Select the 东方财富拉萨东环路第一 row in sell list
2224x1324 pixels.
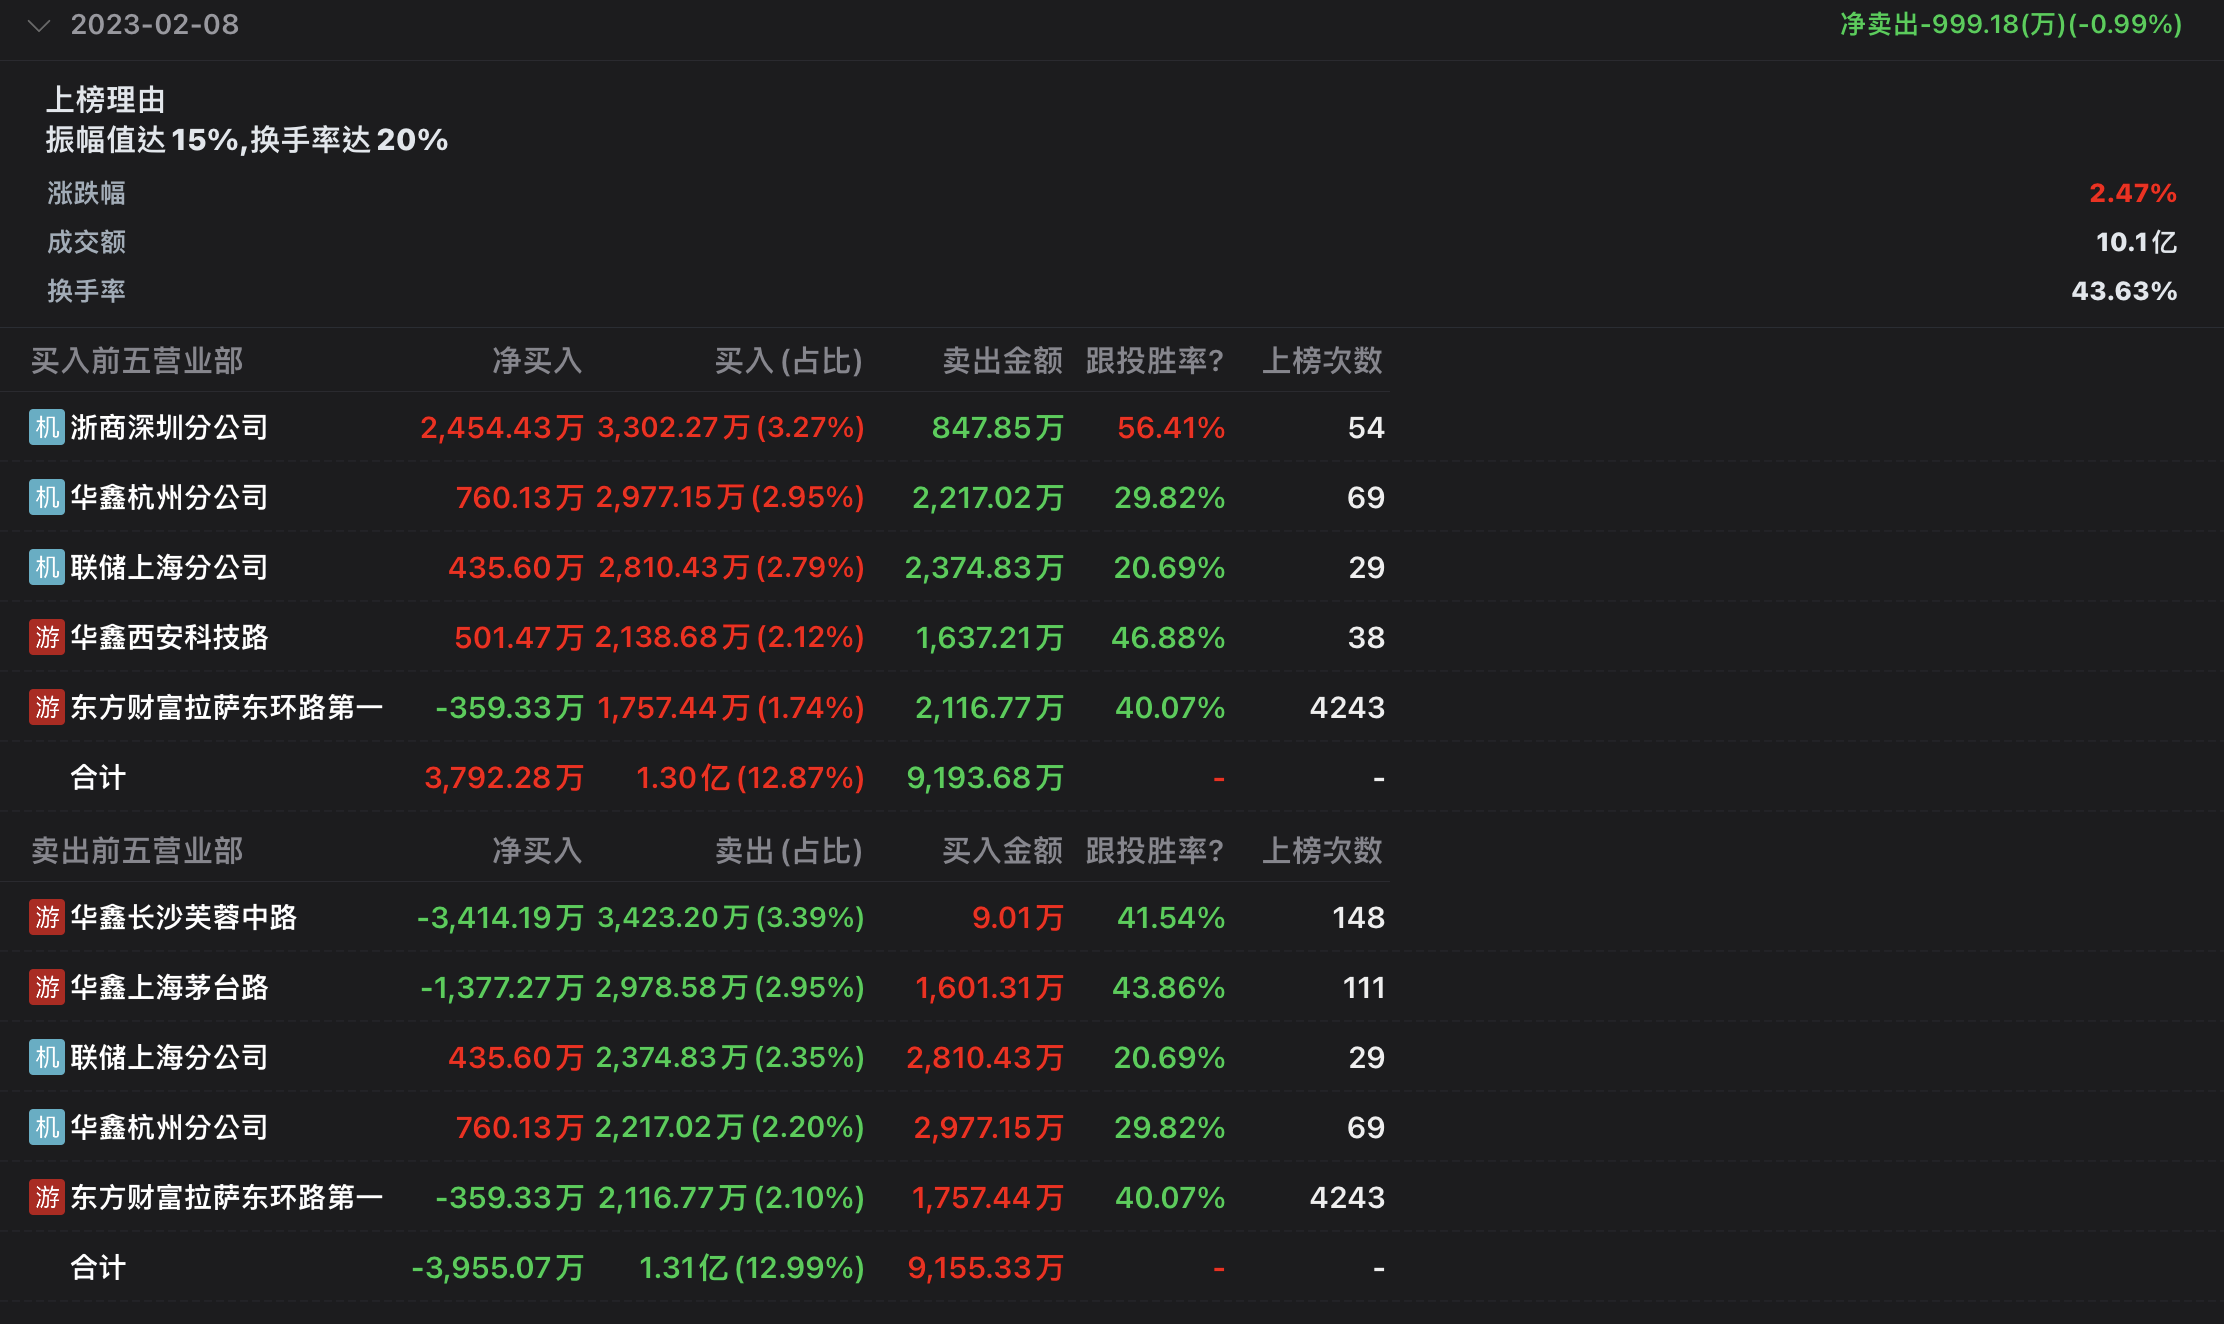pos(226,1197)
